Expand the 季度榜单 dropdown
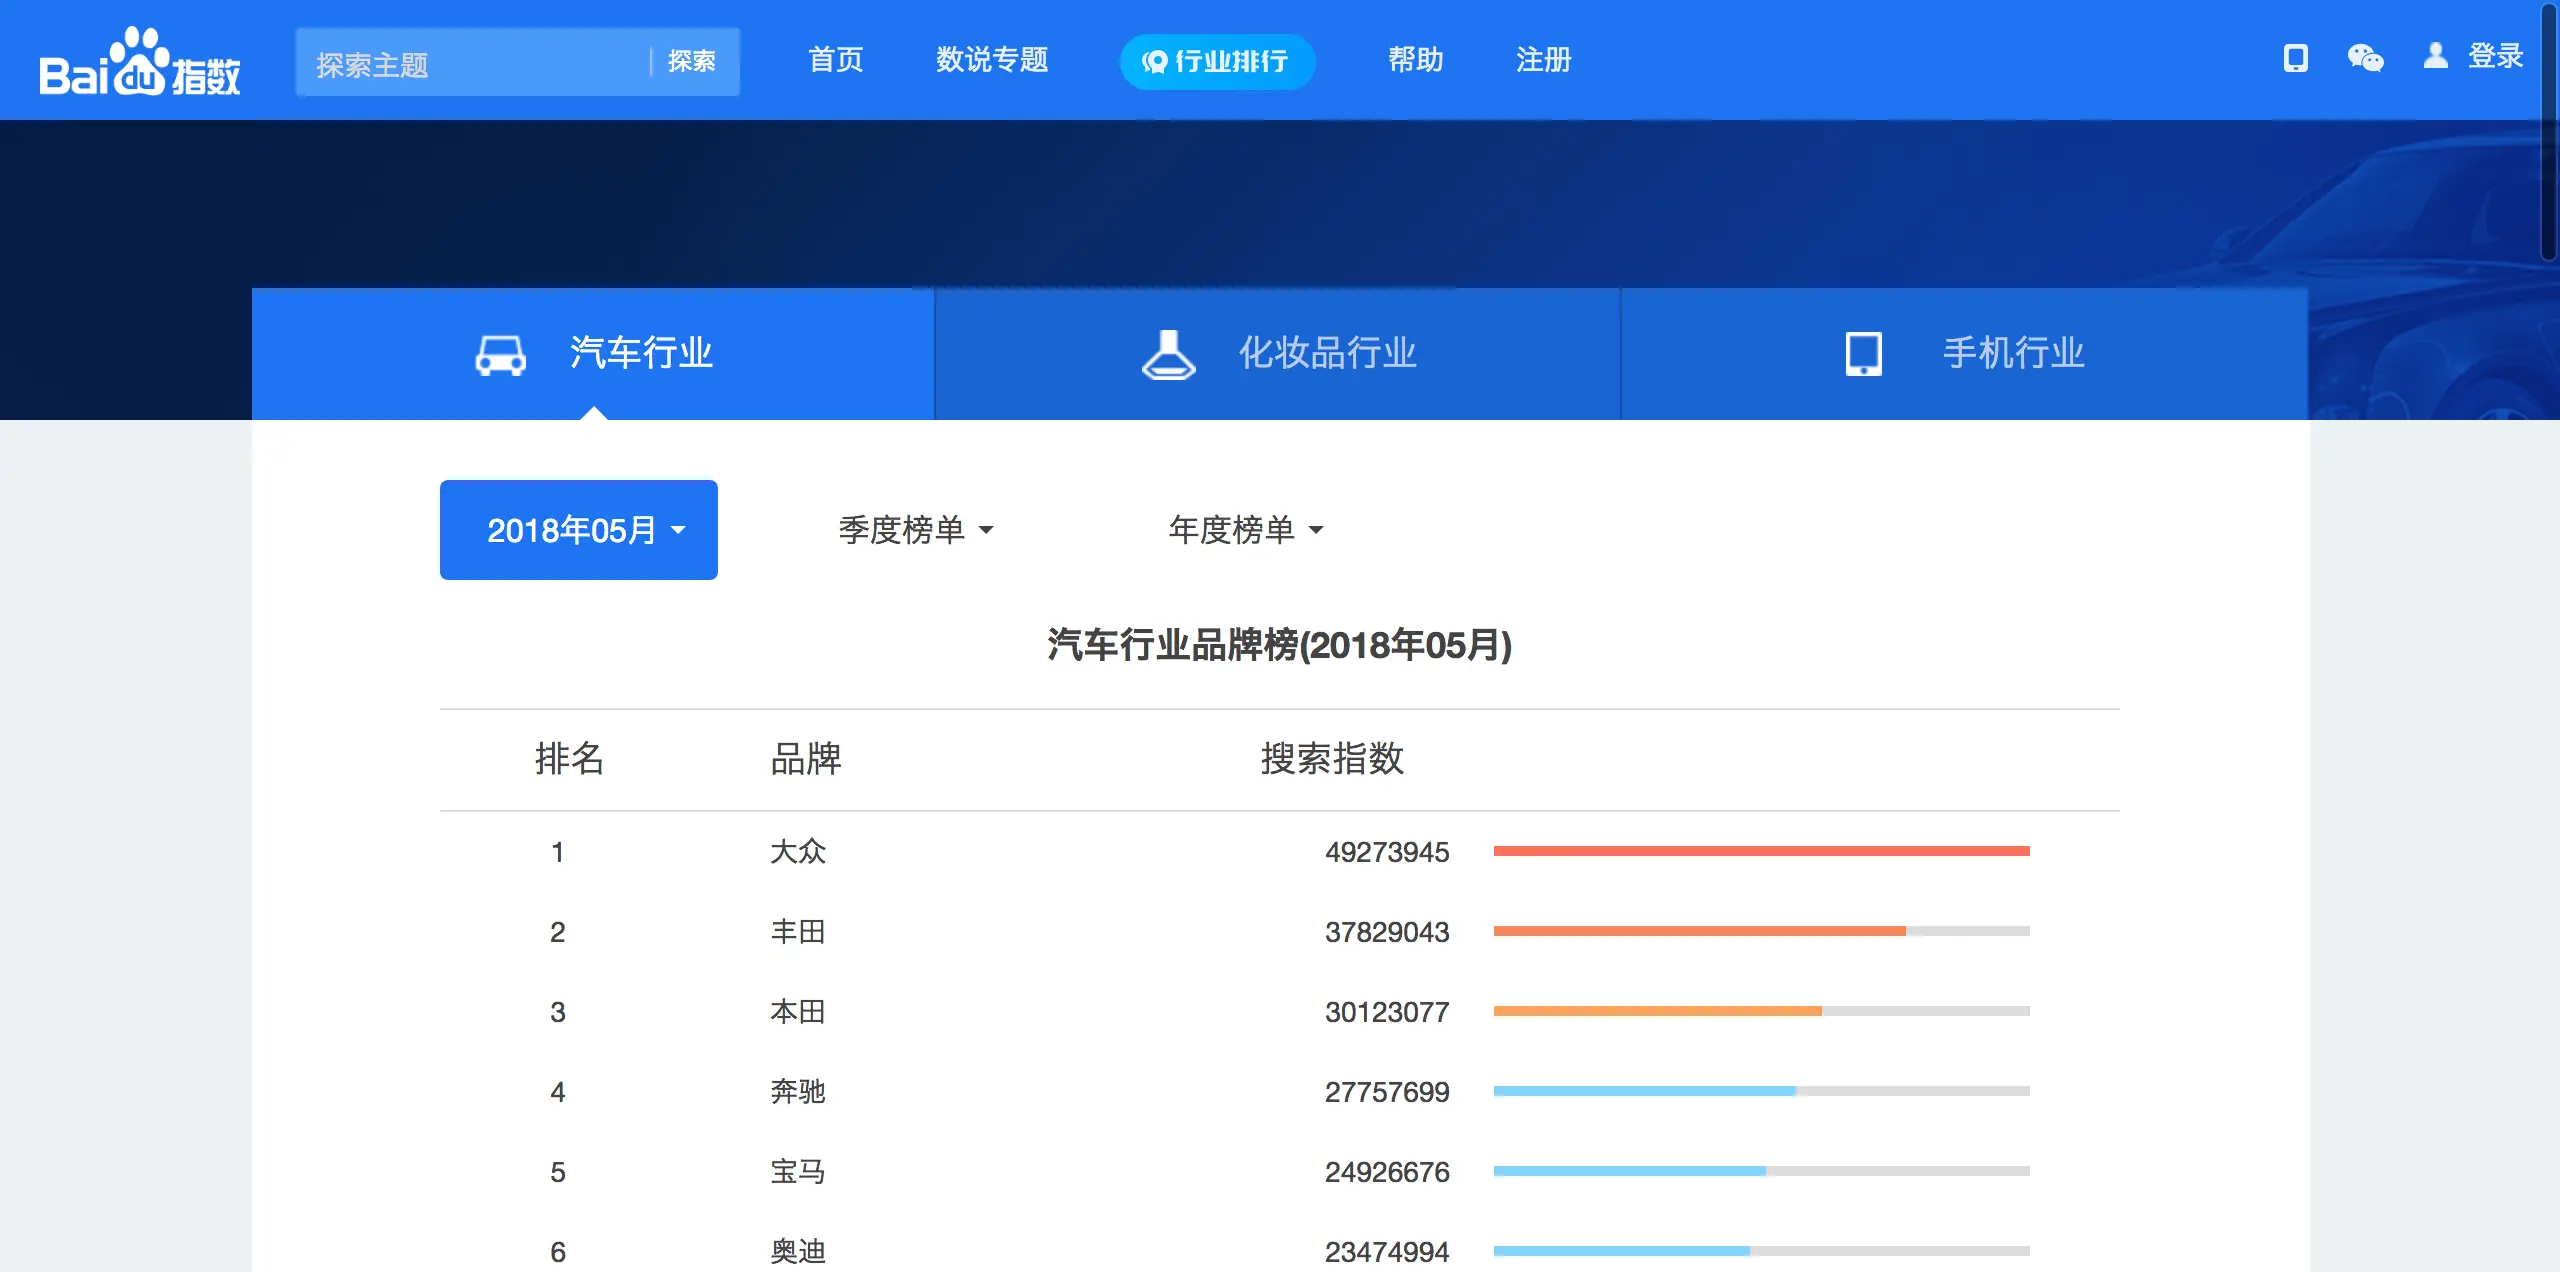Screen dimensions: 2560x1272 pos(915,530)
